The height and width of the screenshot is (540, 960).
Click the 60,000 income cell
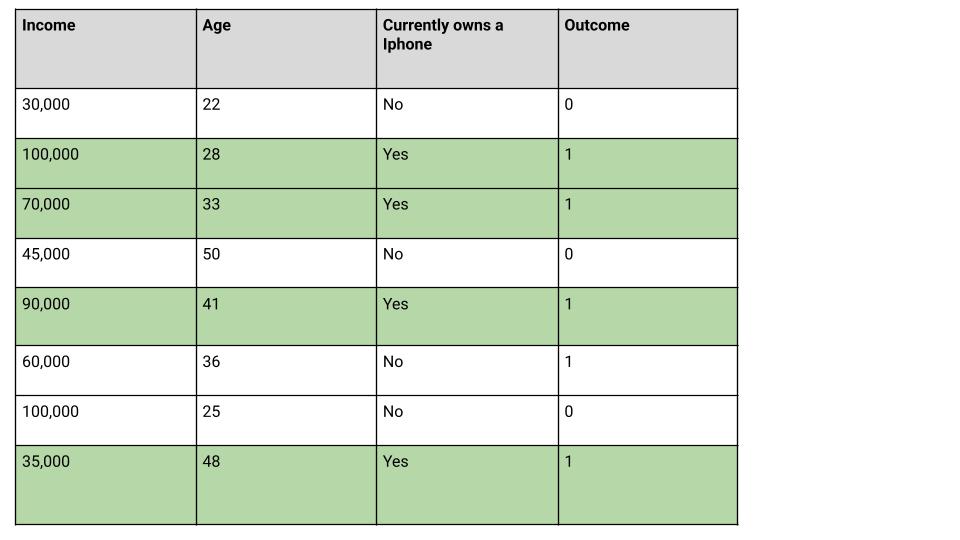(x=106, y=370)
